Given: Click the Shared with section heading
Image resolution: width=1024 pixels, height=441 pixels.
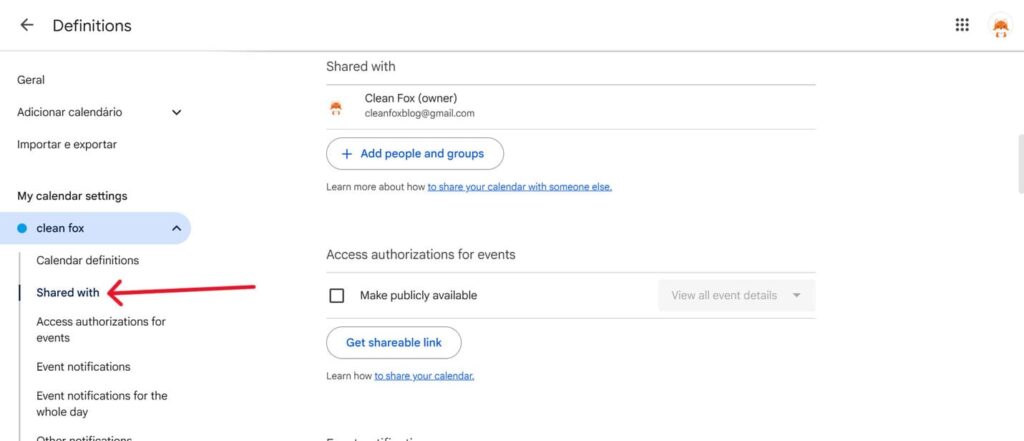Looking at the screenshot, I should click(x=360, y=66).
